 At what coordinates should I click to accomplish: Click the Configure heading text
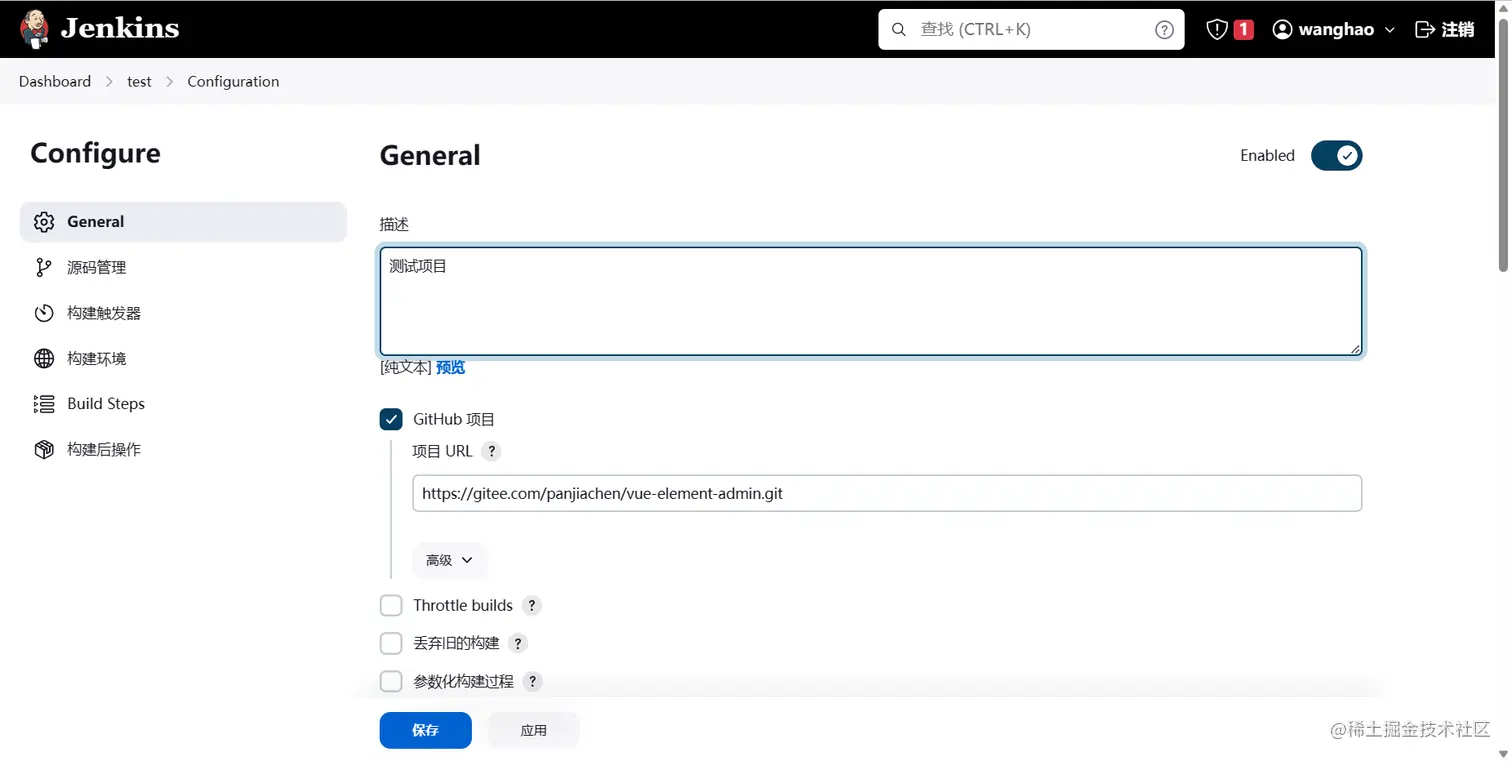95,153
